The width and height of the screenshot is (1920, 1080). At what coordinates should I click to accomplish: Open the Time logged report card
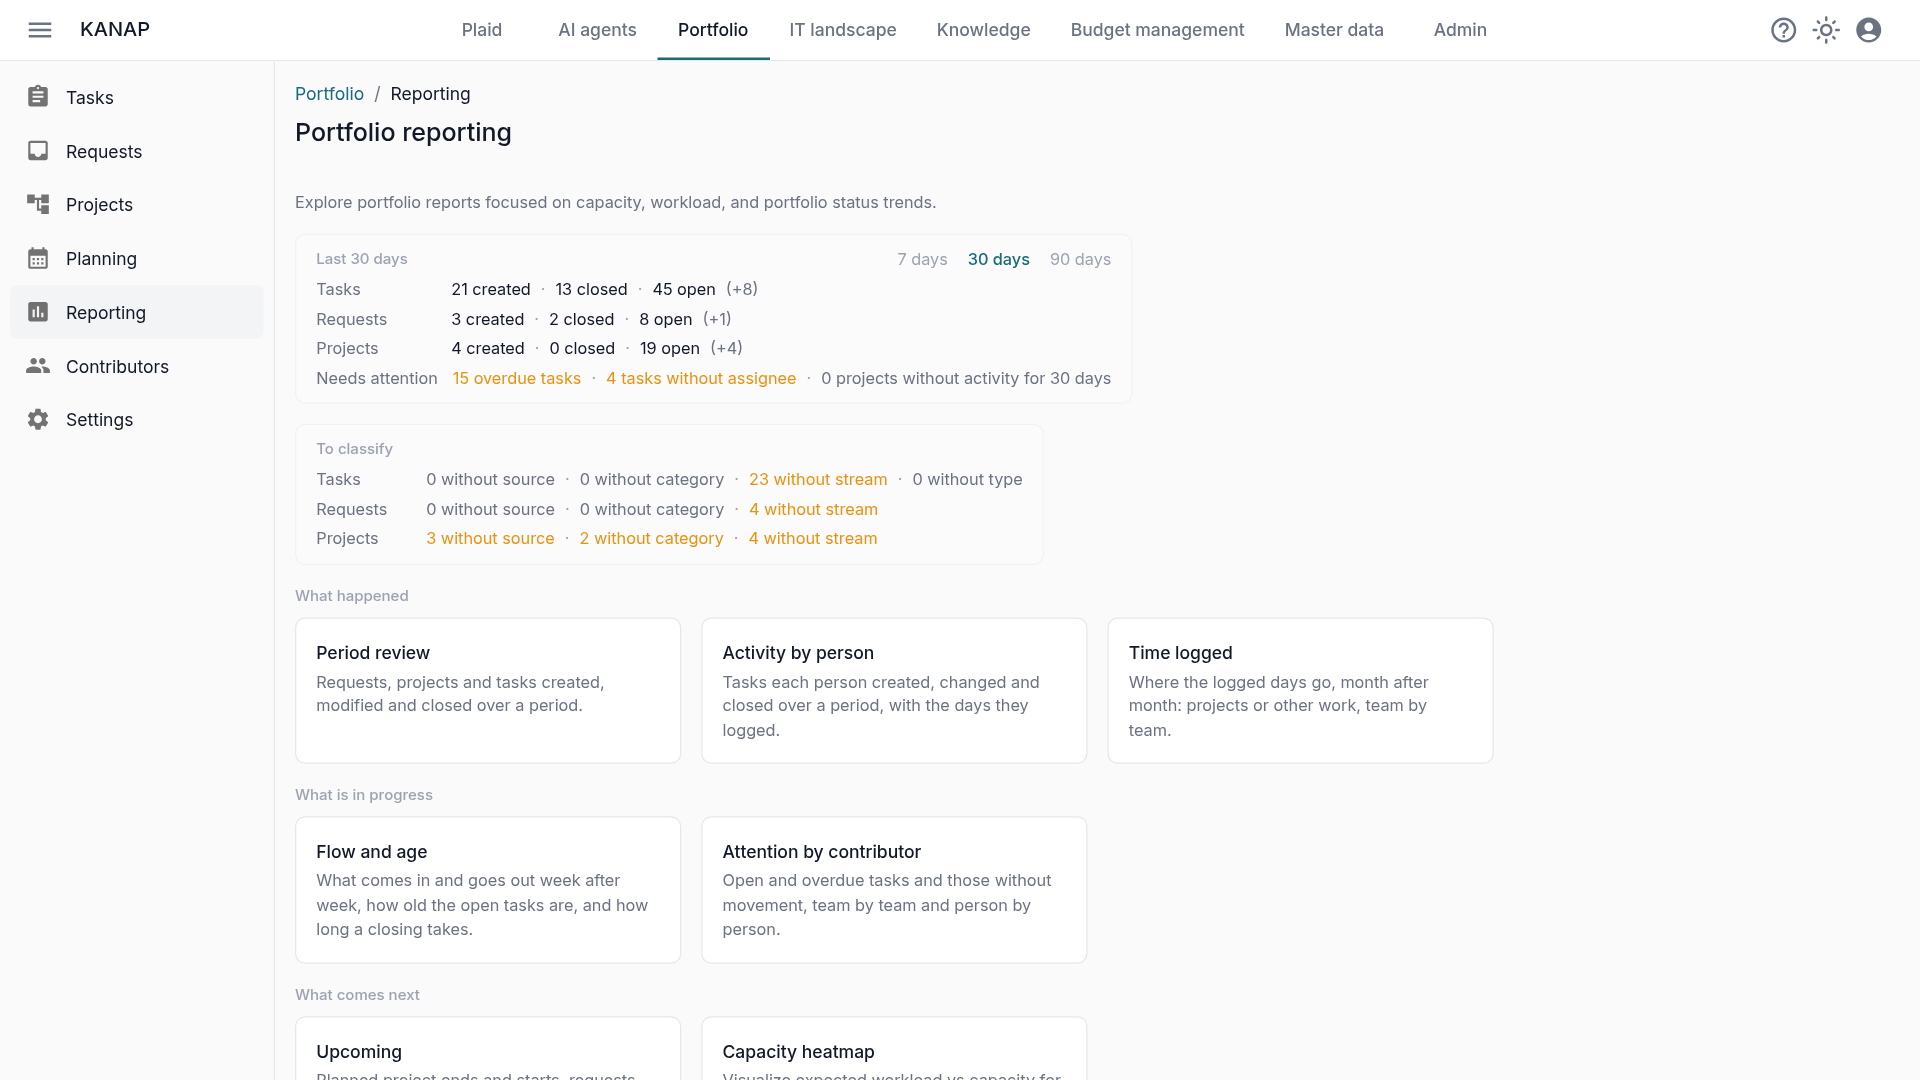[1300, 691]
